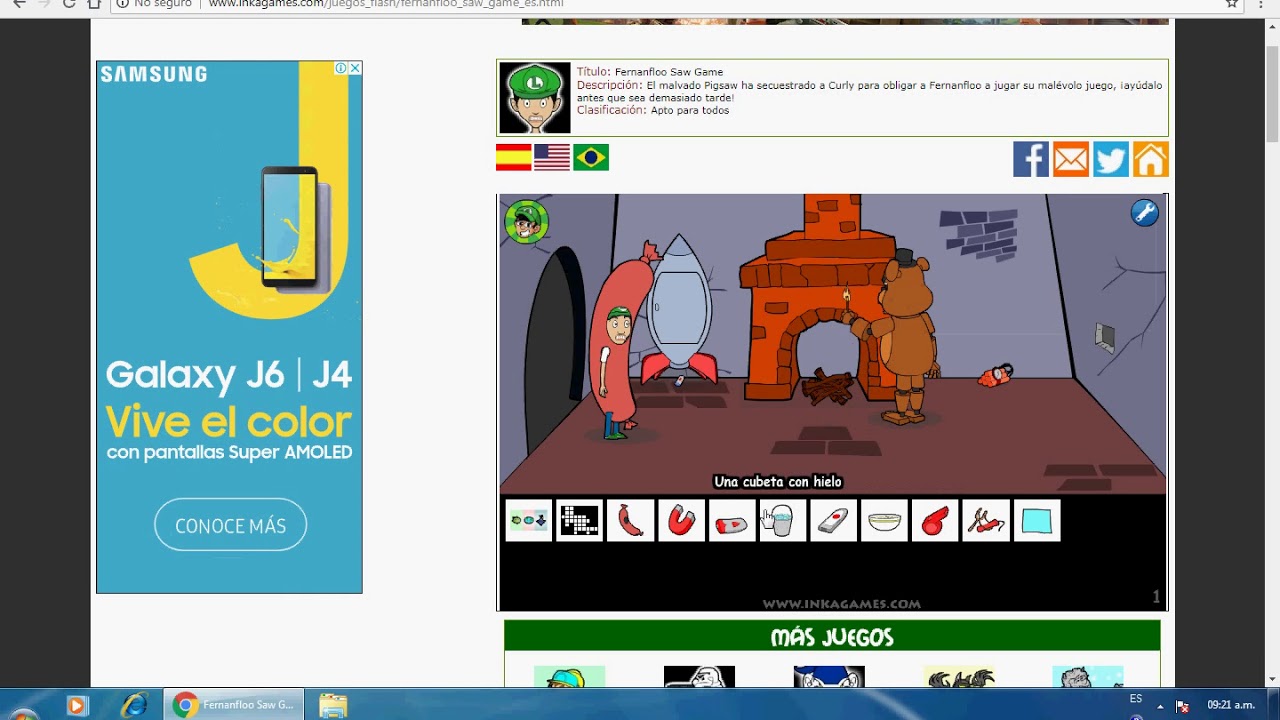Open the blue-haired character game thumbnail

pyautogui.click(x=829, y=677)
